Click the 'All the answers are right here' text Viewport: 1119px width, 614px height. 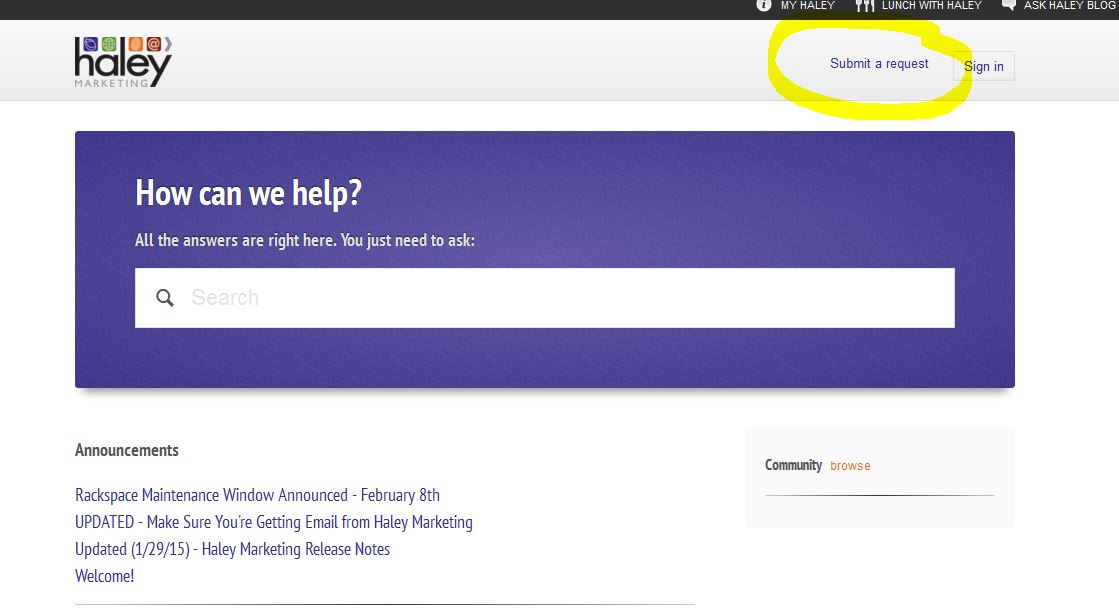(x=305, y=240)
